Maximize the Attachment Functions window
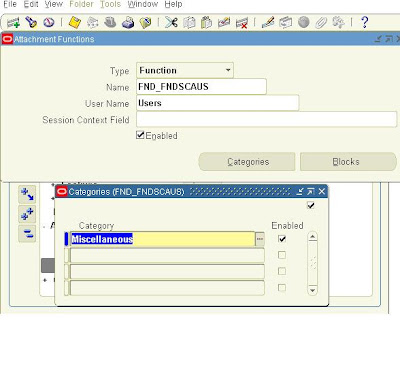Image resolution: width=400 pixels, height=369 pixels. 388,39
